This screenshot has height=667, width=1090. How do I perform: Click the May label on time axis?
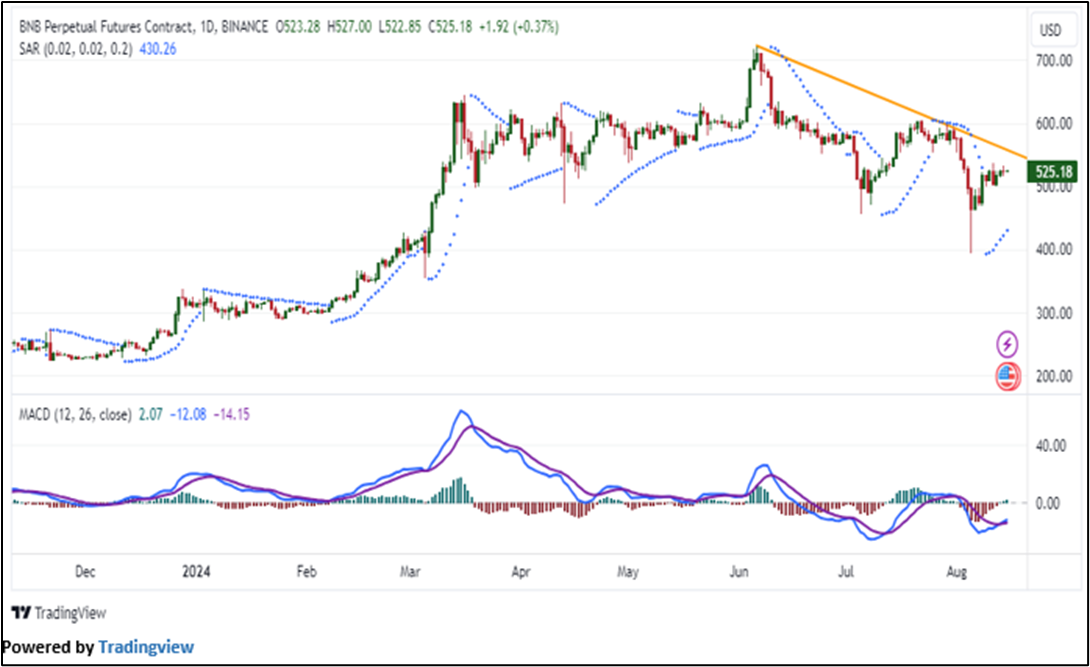(x=628, y=572)
